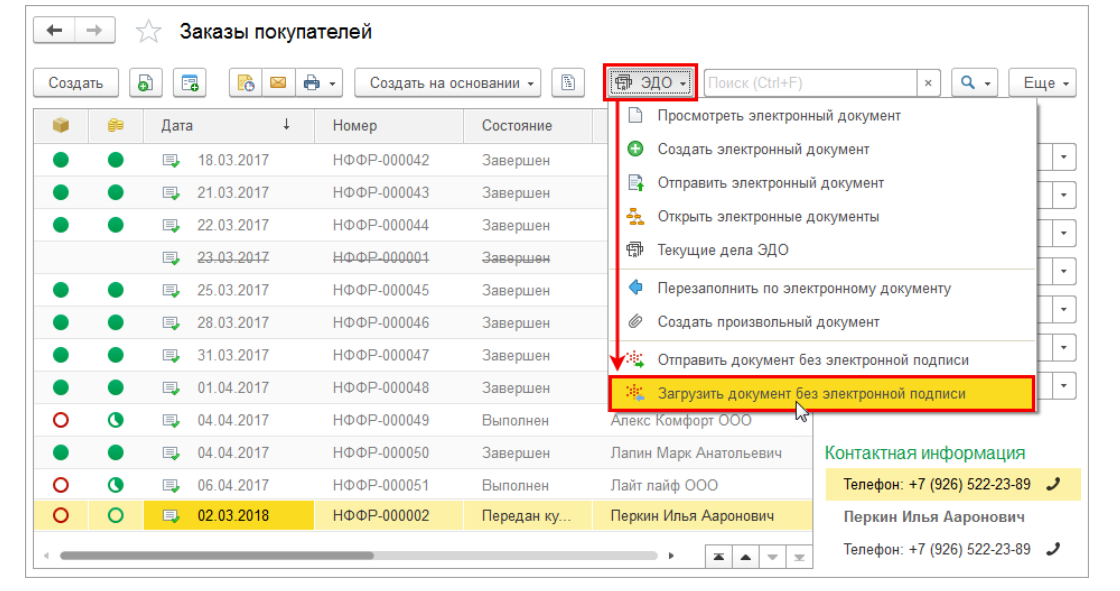Sort by the Номер column header
The image size is (1120, 591).
389,126
